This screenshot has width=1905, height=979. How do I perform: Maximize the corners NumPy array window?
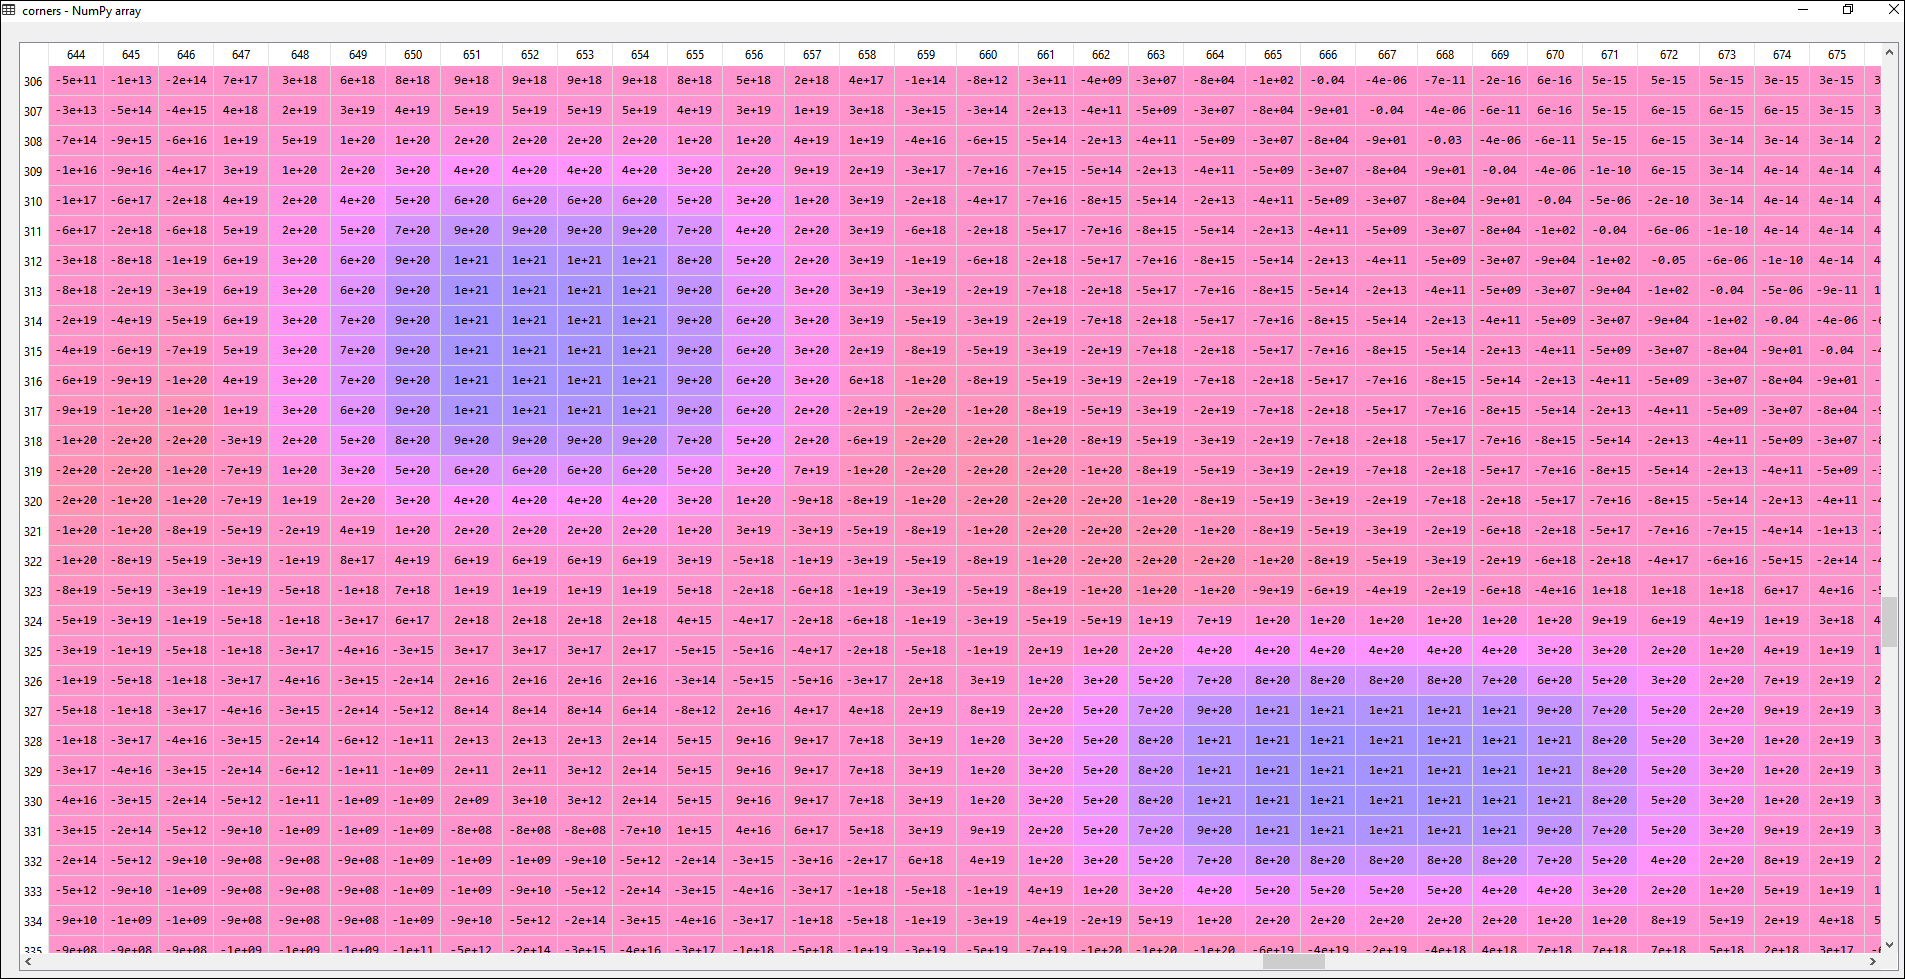click(x=1848, y=10)
